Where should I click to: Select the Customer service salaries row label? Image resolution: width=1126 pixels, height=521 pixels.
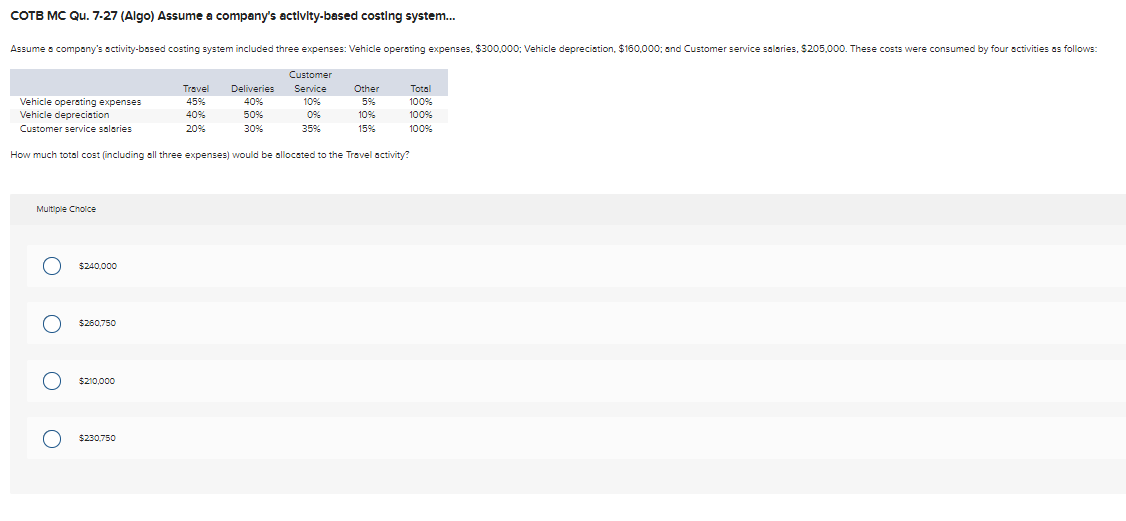click(x=76, y=128)
